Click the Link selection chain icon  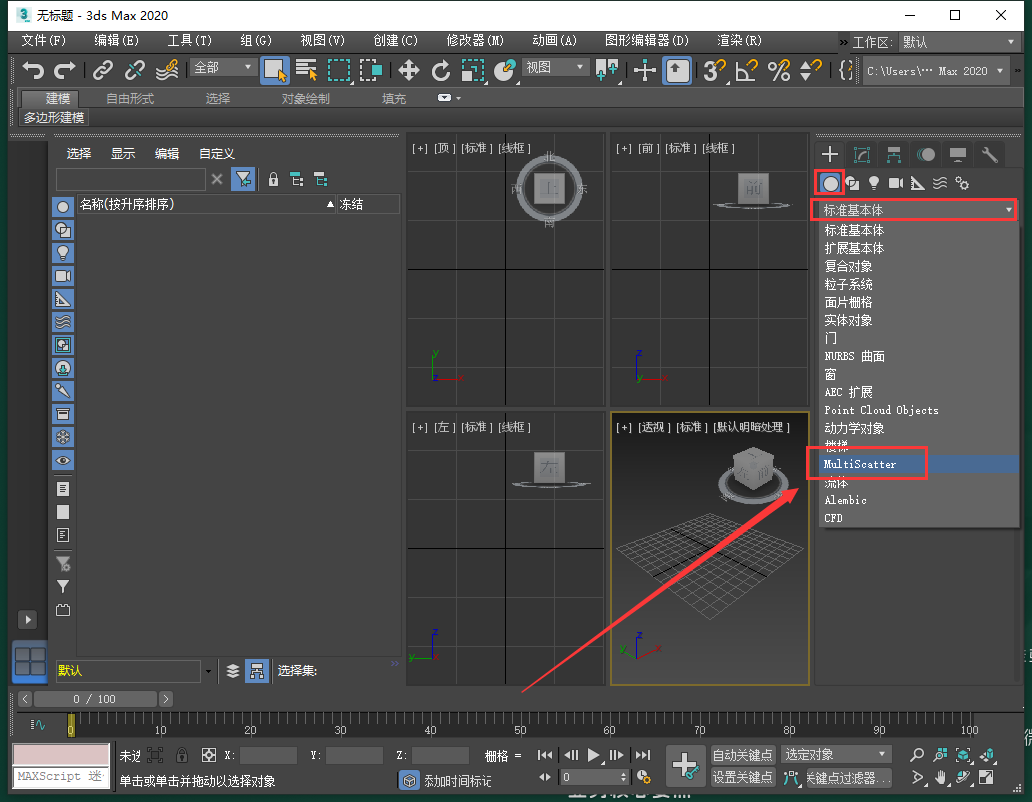(x=102, y=70)
